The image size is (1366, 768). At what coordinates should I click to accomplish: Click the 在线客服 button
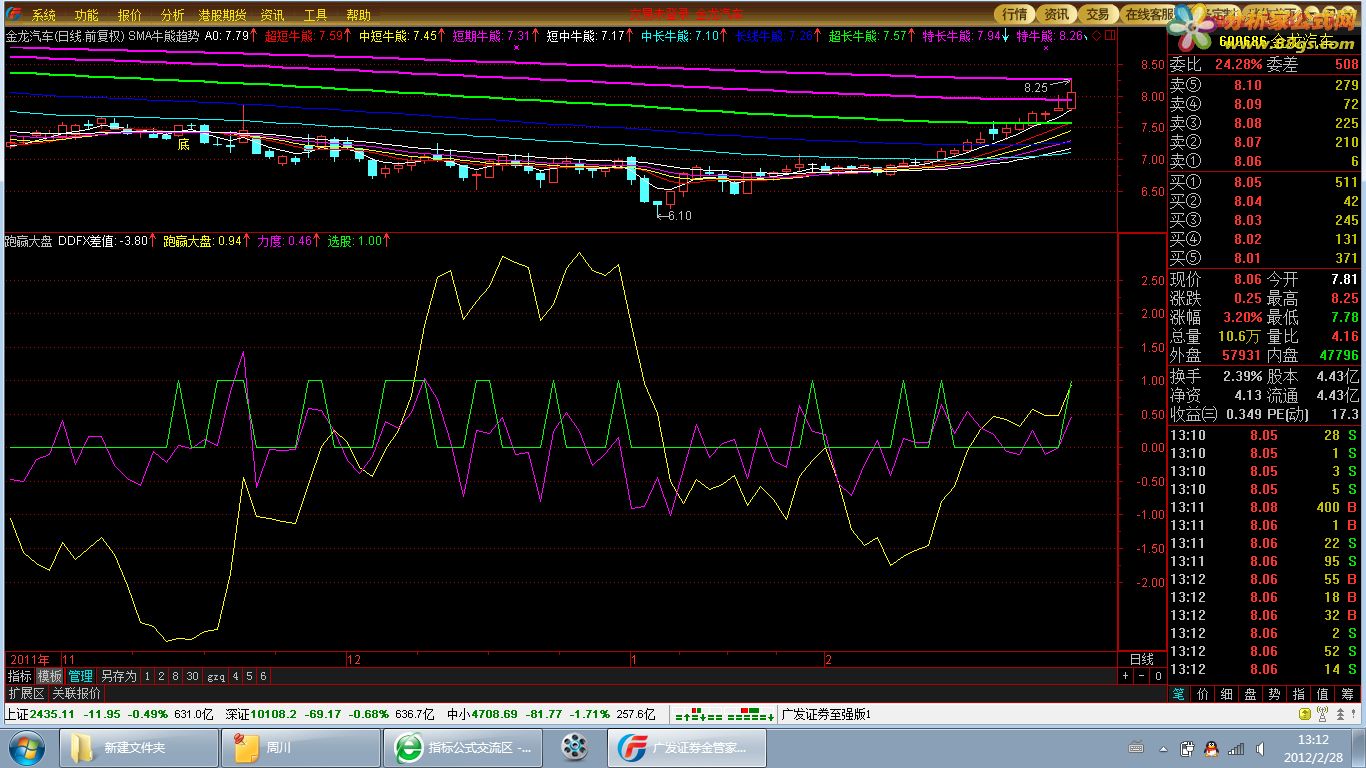(1149, 14)
